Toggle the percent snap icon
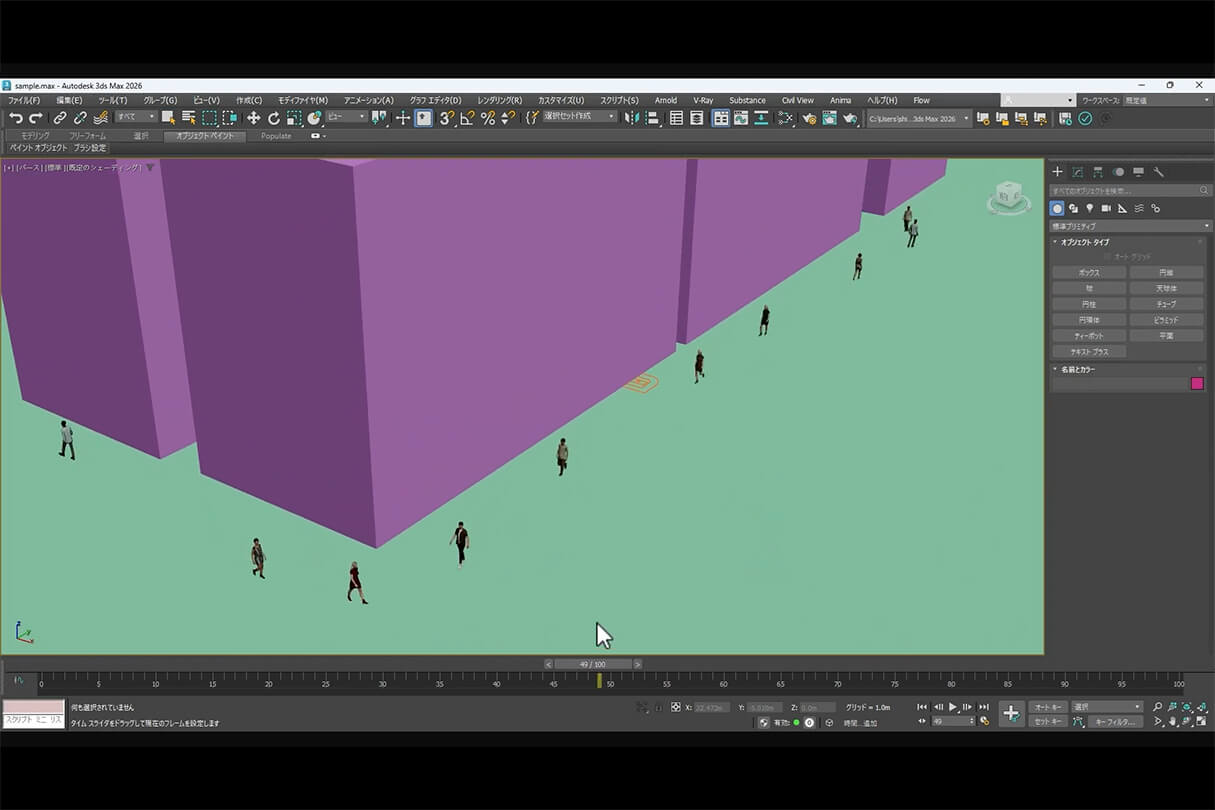 487,118
